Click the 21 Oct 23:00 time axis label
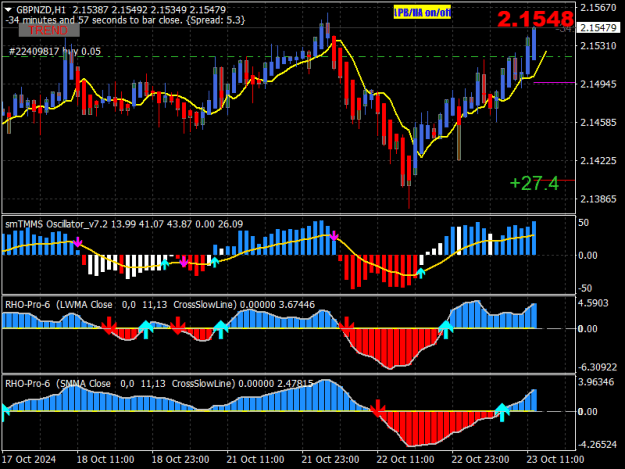This screenshot has height=469, width=625. [330, 459]
